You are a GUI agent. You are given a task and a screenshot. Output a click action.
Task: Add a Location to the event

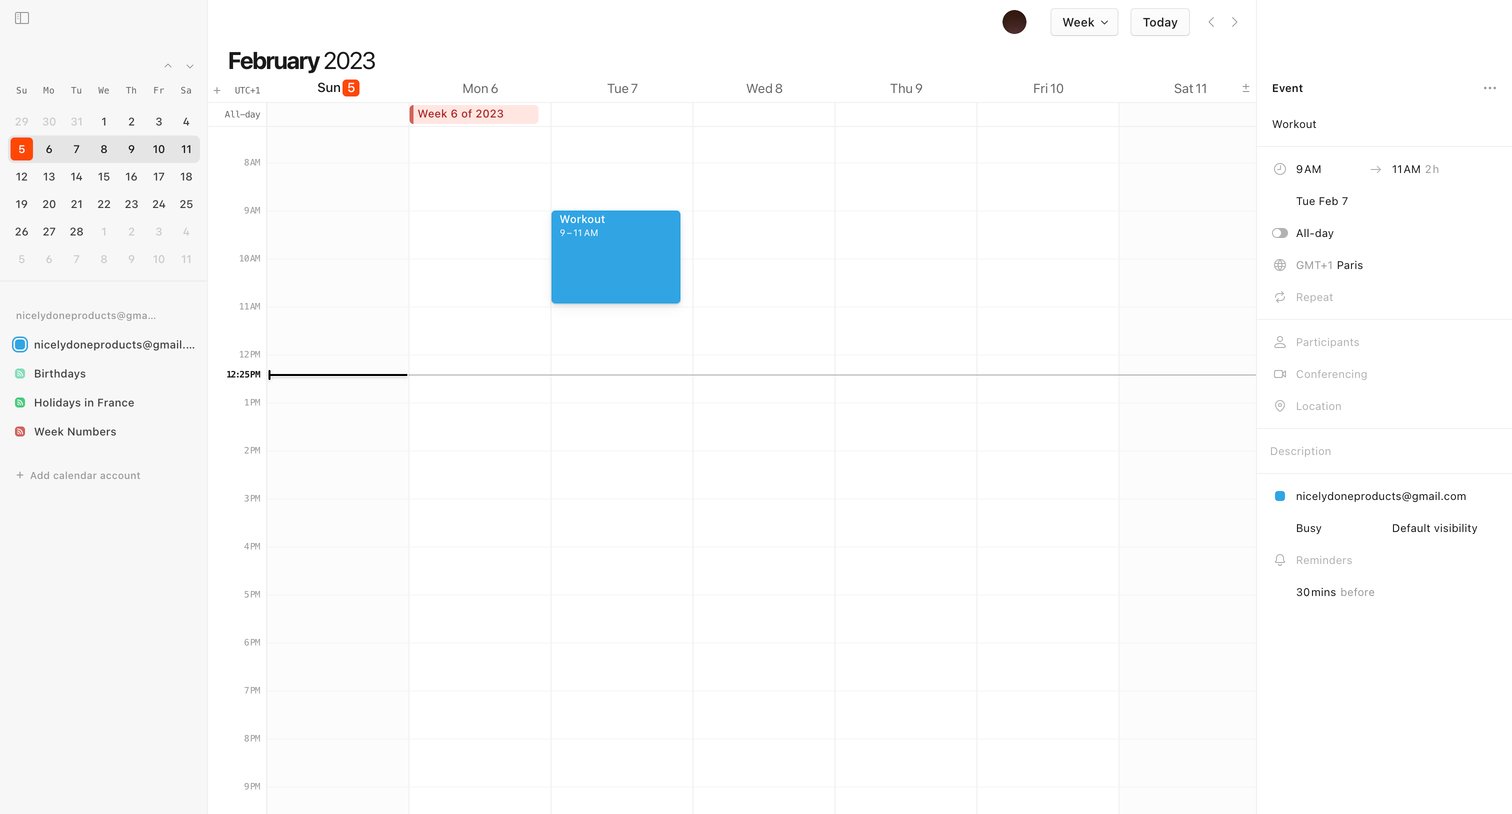(x=1319, y=406)
